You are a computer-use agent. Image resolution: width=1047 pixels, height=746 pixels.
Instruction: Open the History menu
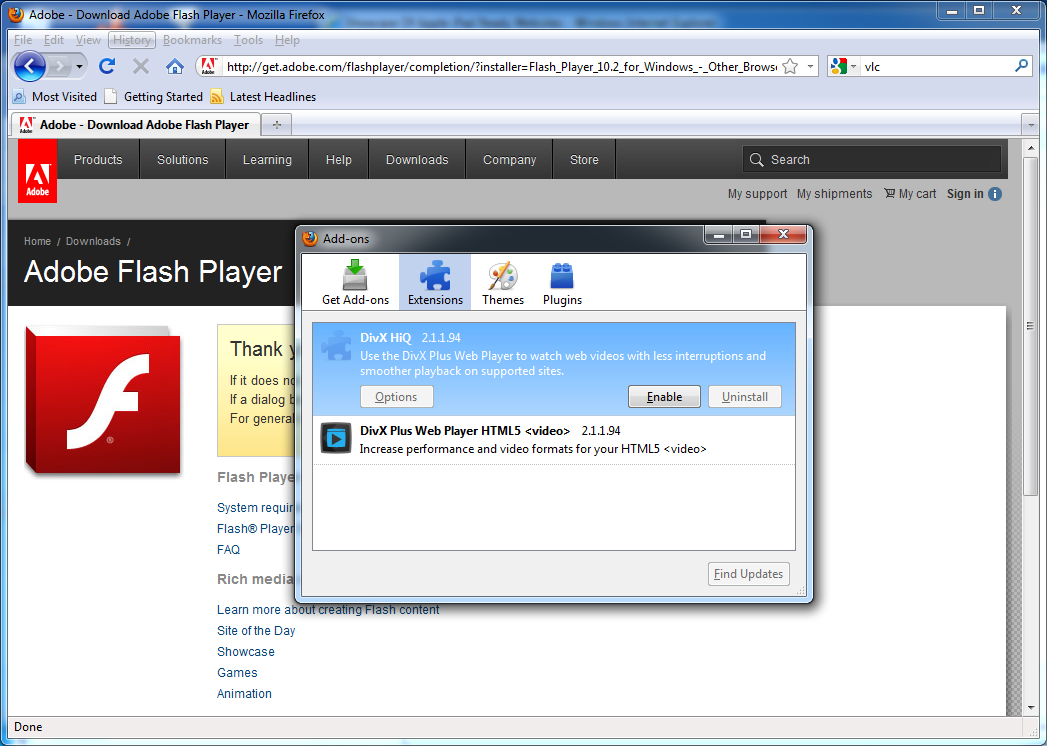(132, 40)
